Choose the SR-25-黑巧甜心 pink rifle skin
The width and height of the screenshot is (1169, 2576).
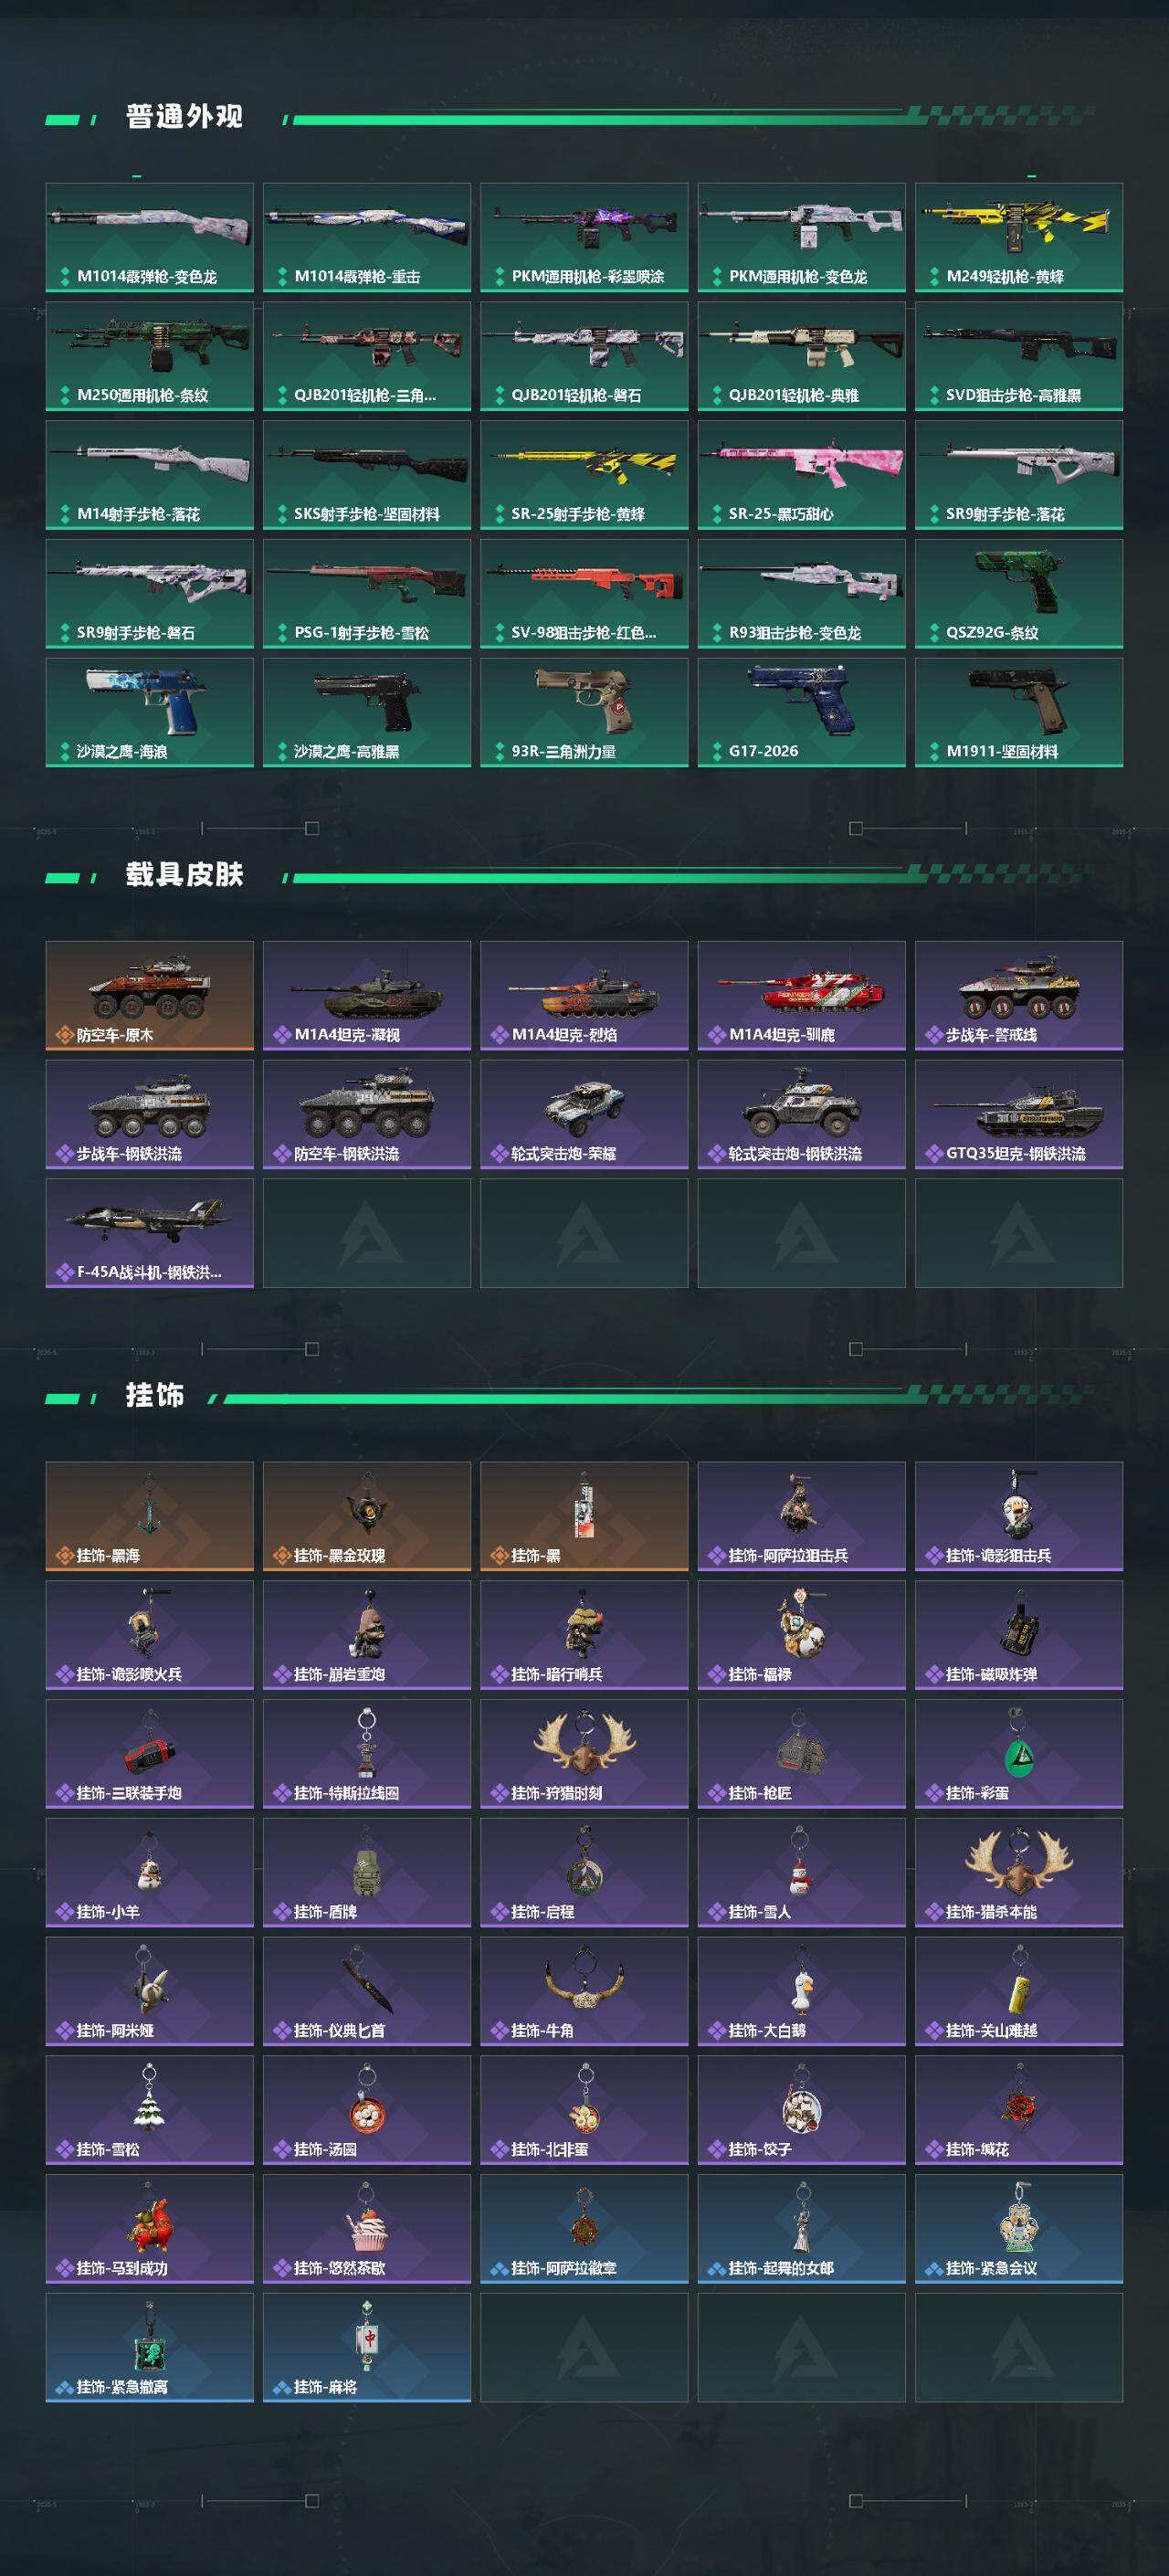[x=801, y=475]
